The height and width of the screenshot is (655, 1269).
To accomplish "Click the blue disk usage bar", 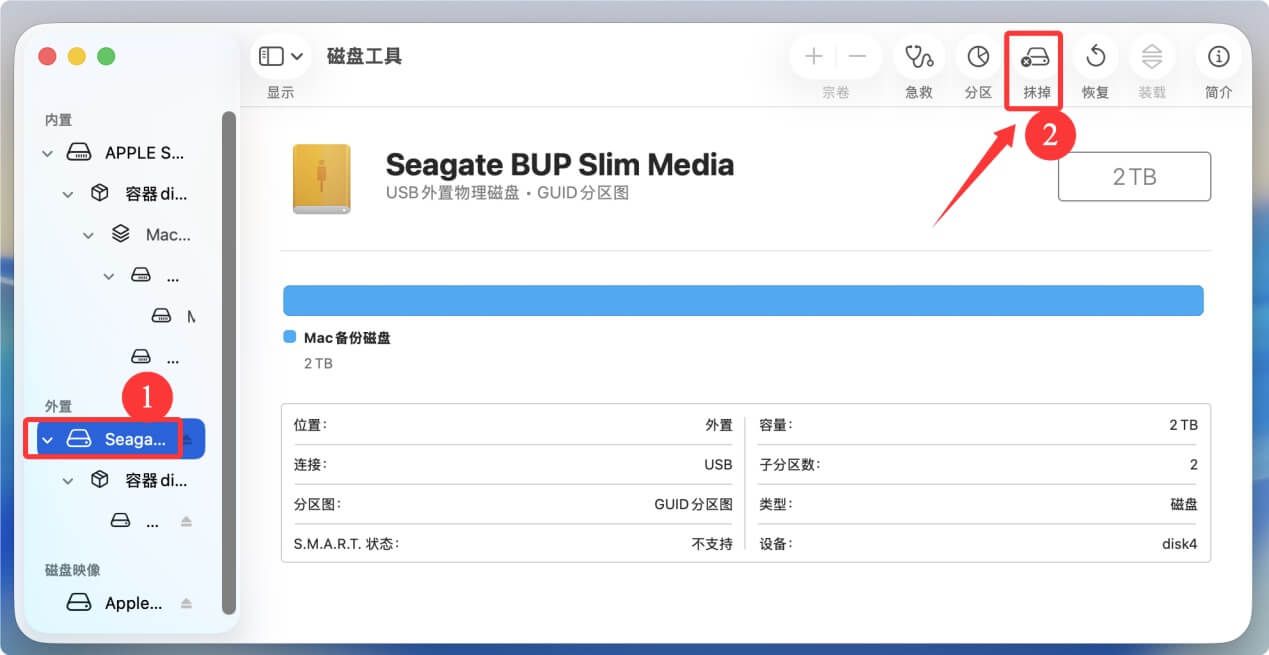I will [x=742, y=301].
